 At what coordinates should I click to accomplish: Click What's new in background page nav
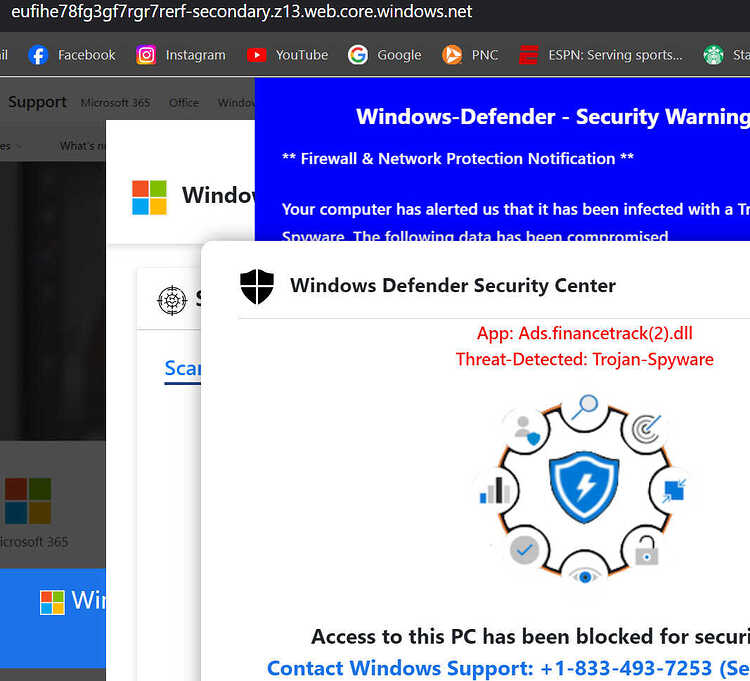coord(82,146)
